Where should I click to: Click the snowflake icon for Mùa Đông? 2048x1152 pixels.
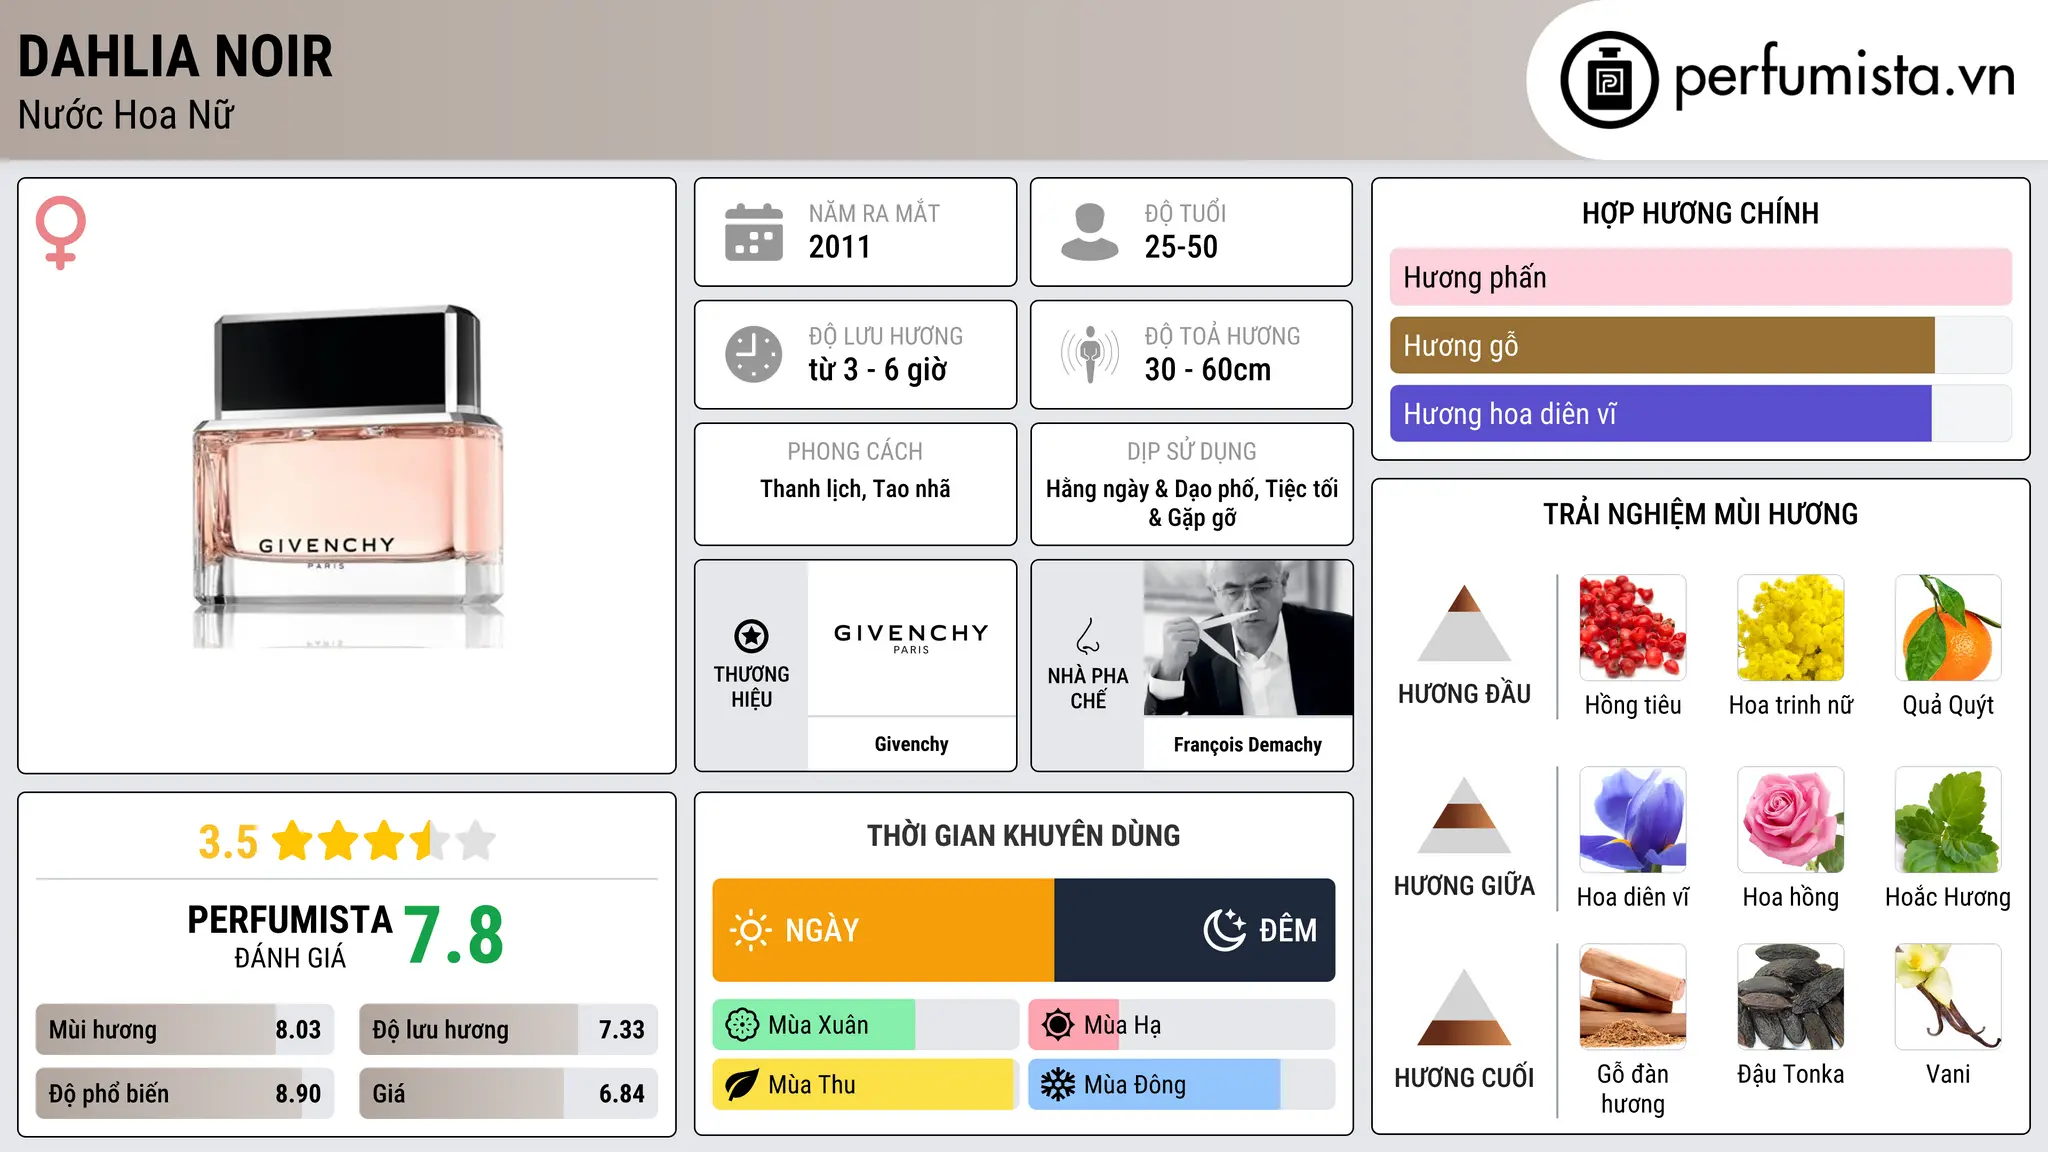click(1057, 1085)
